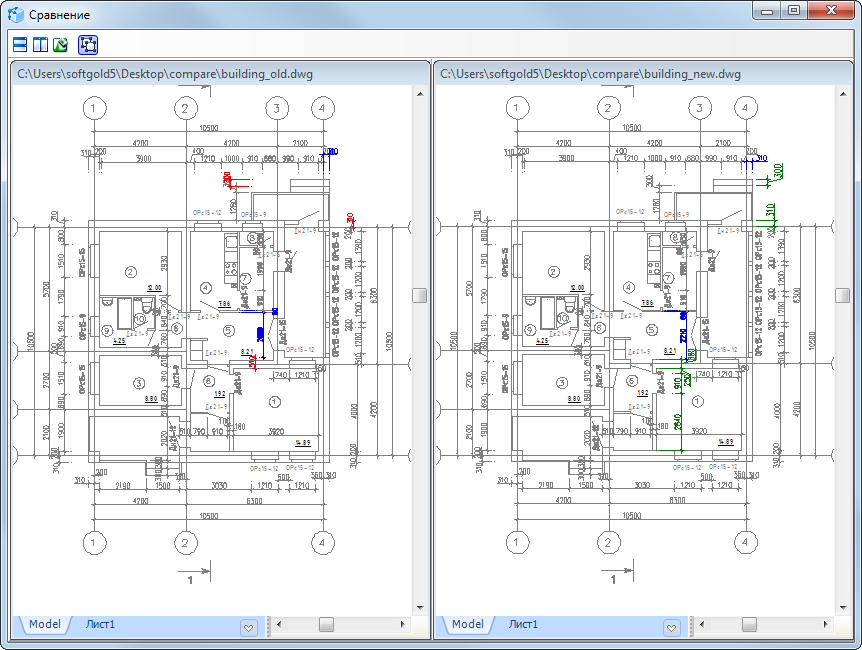Open Лист1 tab in left pane
The height and width of the screenshot is (650, 862).
[100, 624]
